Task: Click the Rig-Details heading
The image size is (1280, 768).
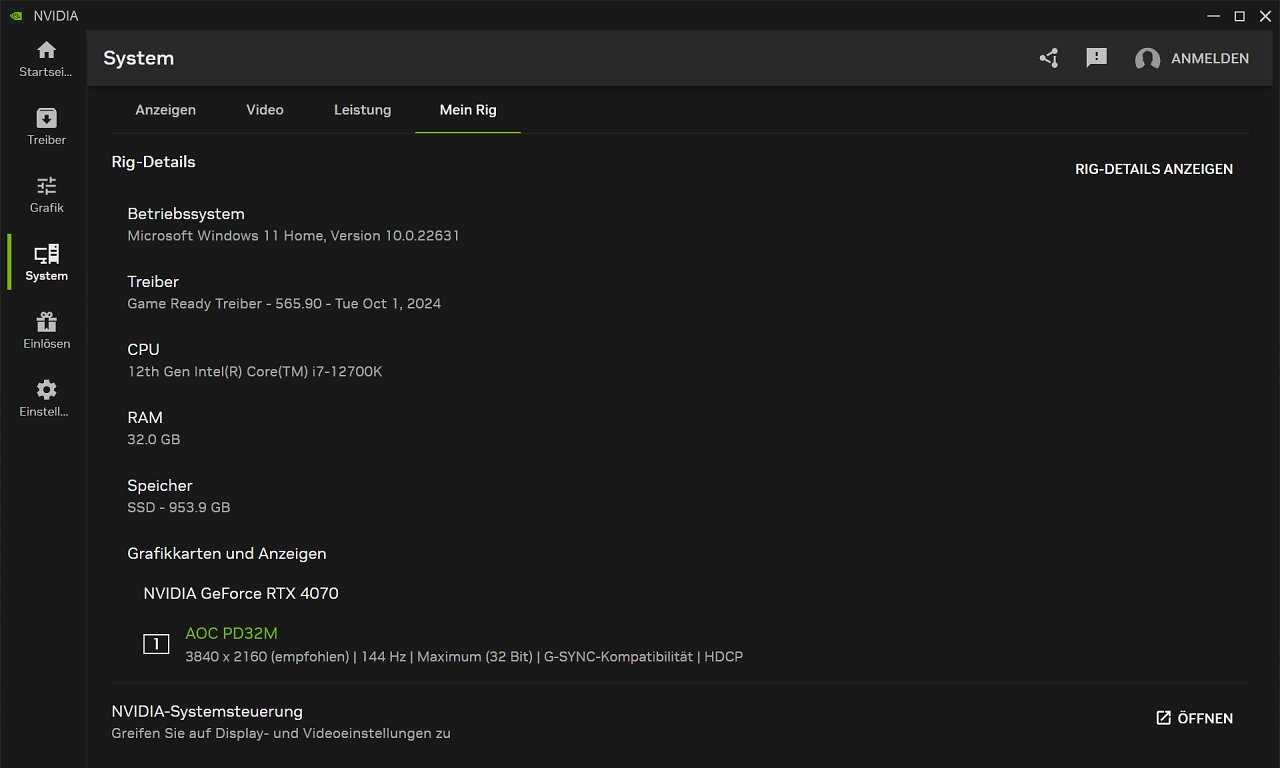Action: click(x=153, y=161)
